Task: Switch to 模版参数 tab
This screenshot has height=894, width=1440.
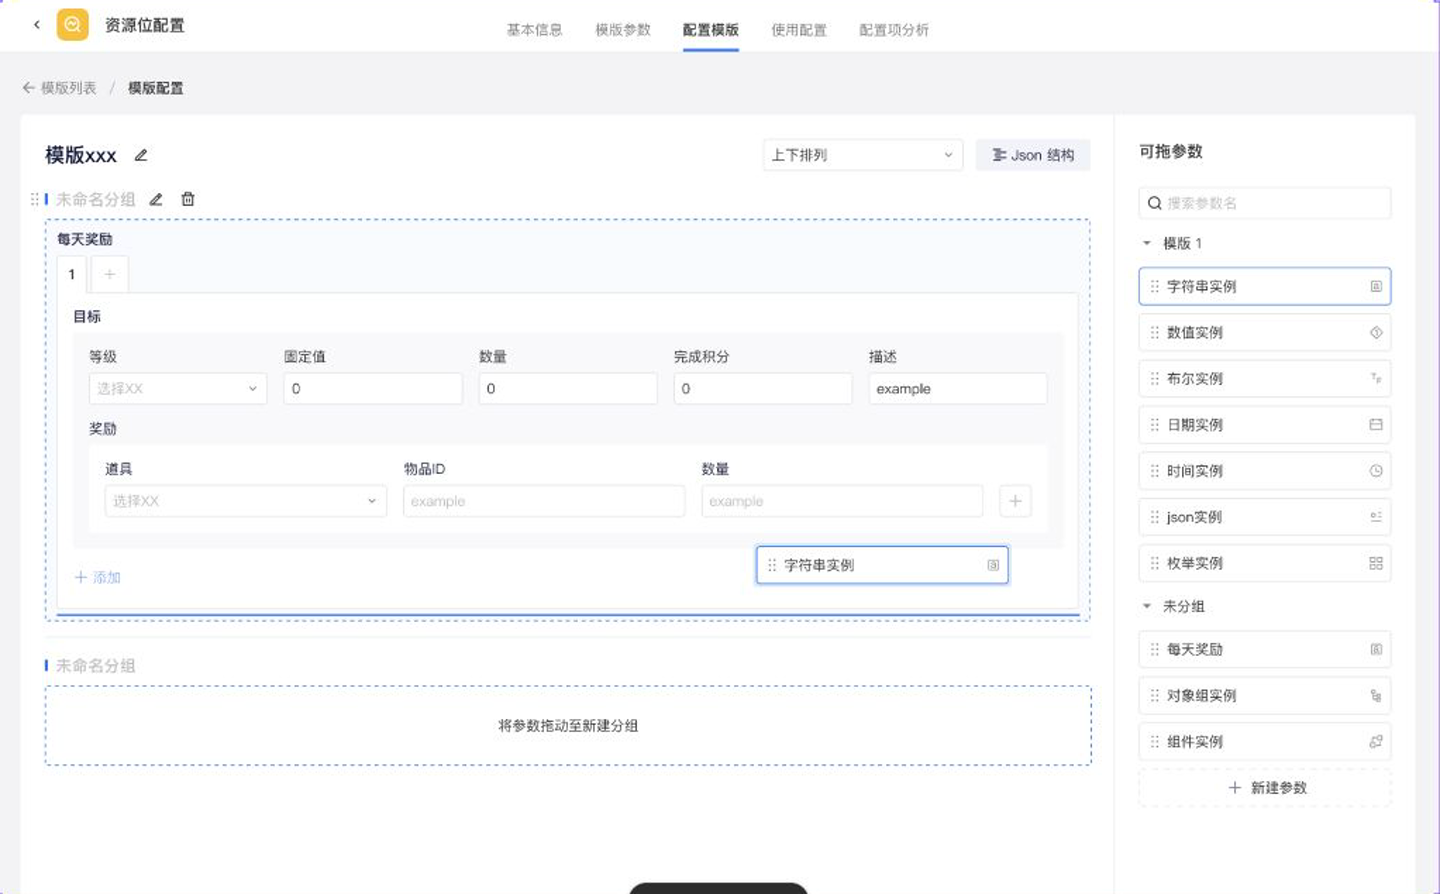Action: point(623,30)
